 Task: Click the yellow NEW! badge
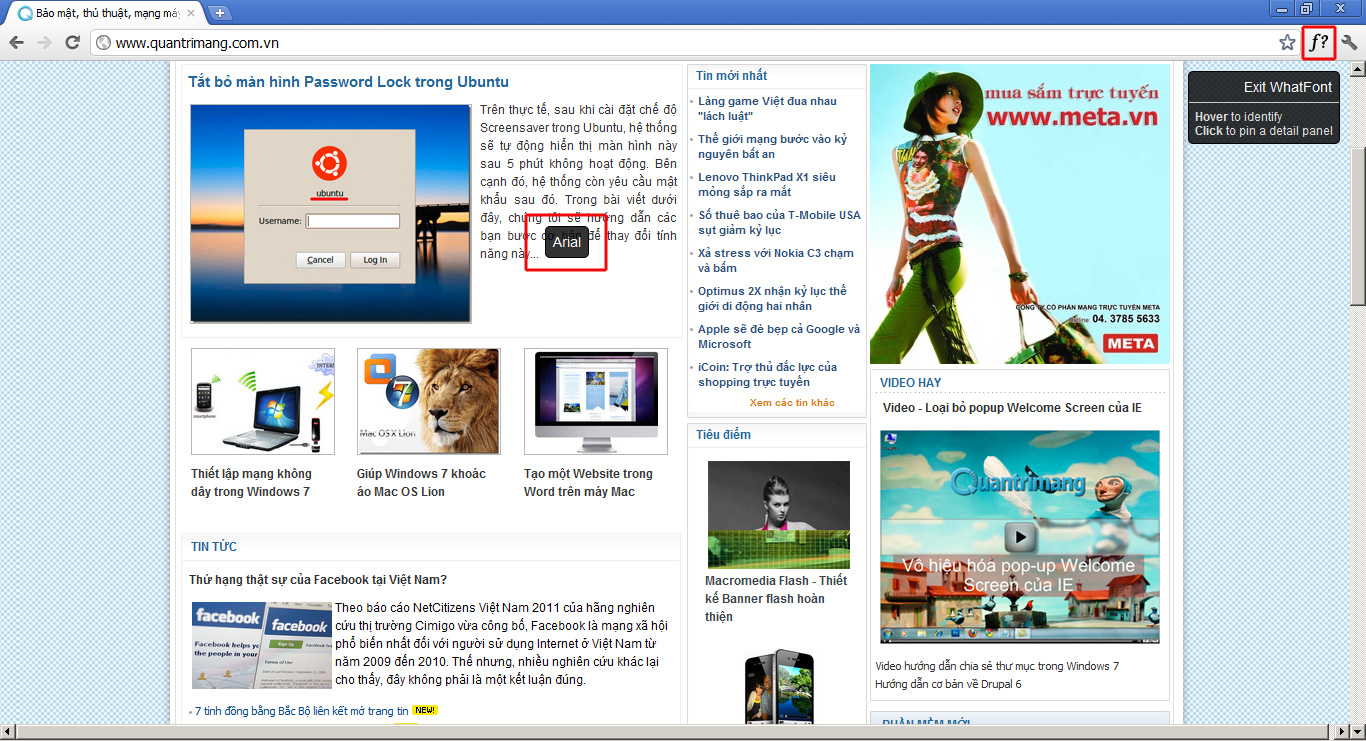(x=425, y=711)
